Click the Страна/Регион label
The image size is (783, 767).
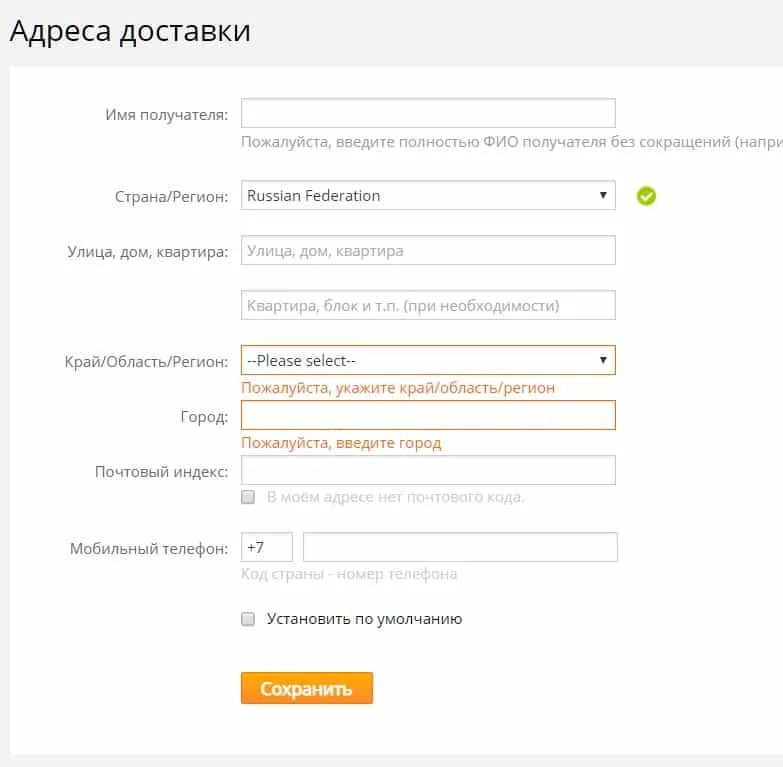[172, 197]
